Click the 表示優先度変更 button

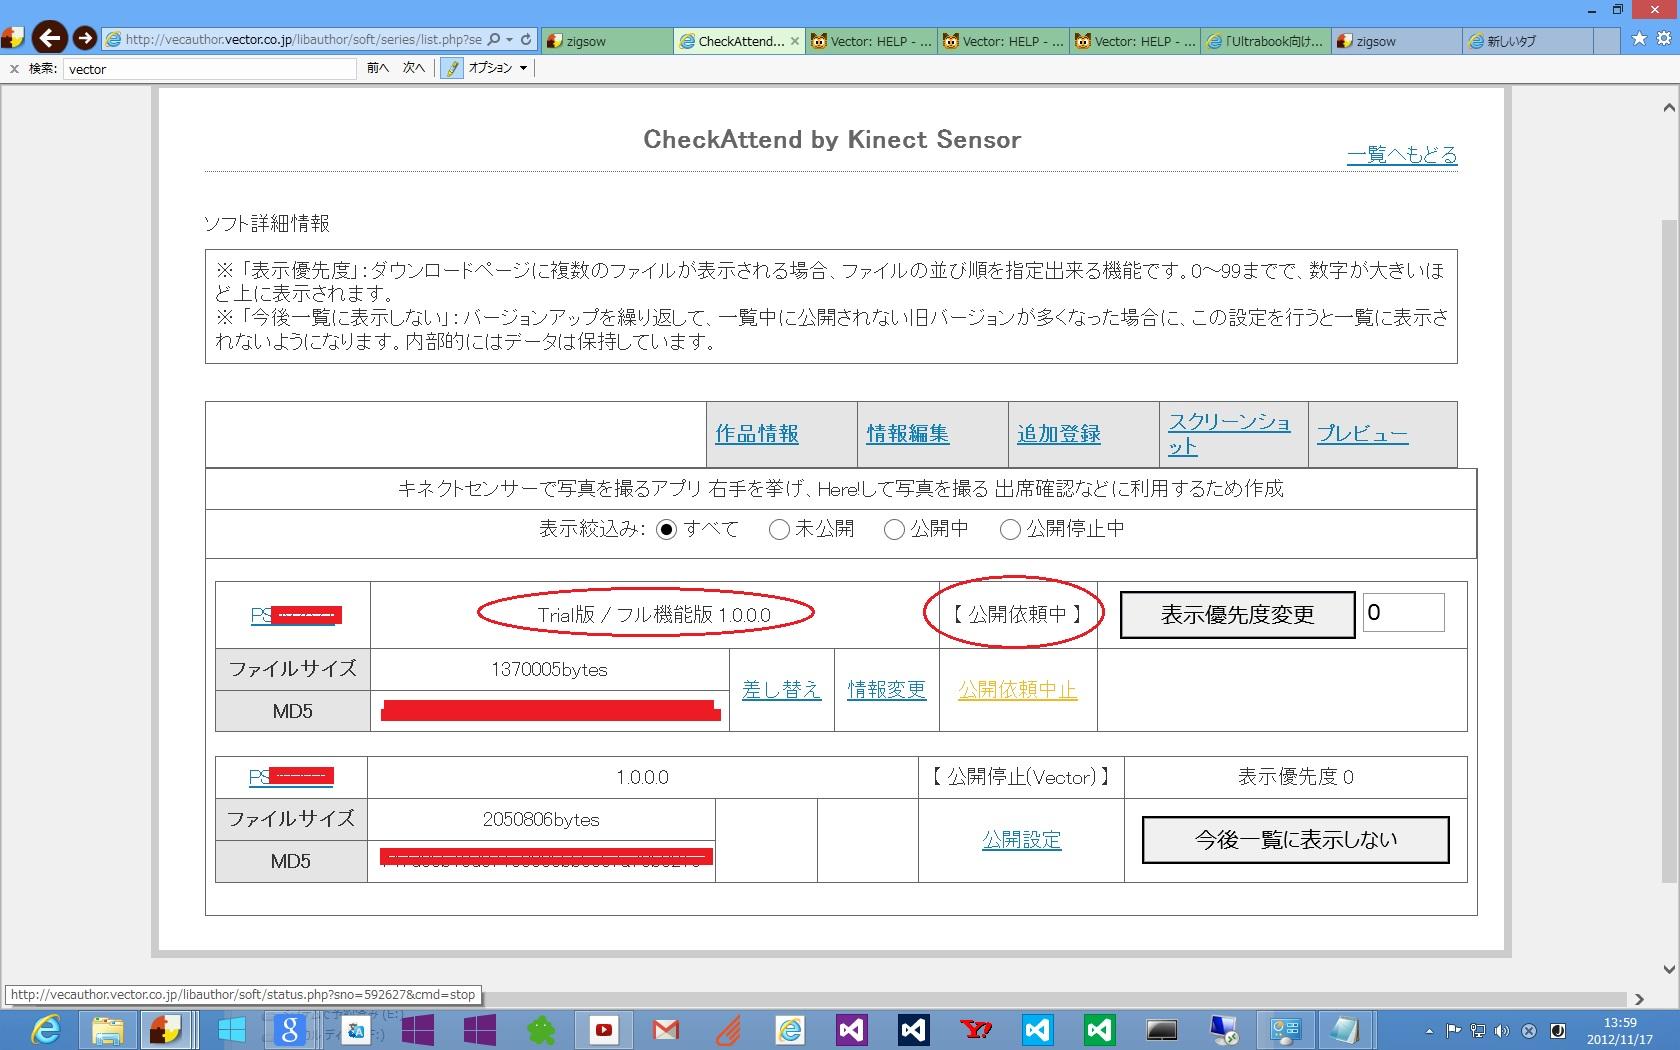[1237, 615]
